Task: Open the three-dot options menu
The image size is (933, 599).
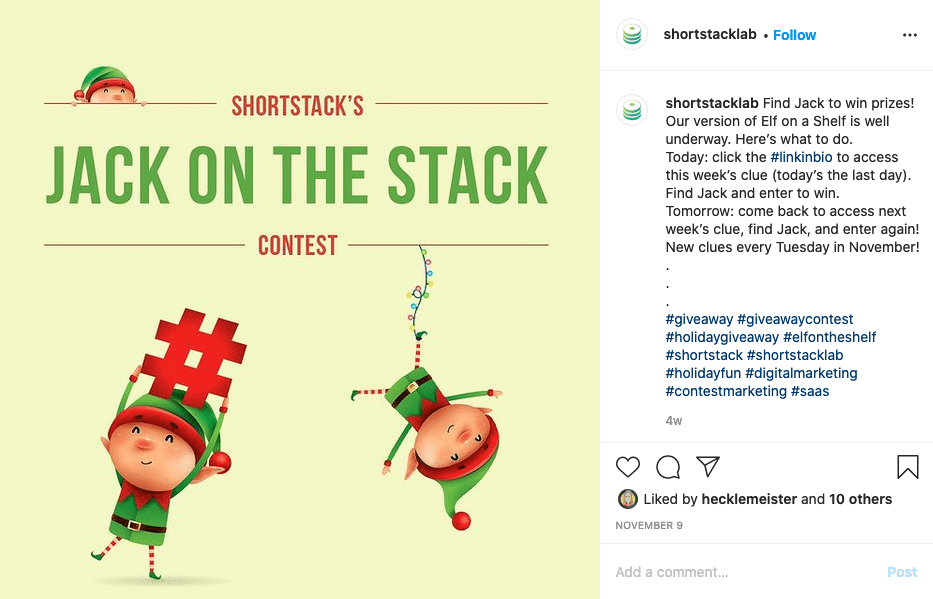Action: pyautogui.click(x=910, y=34)
